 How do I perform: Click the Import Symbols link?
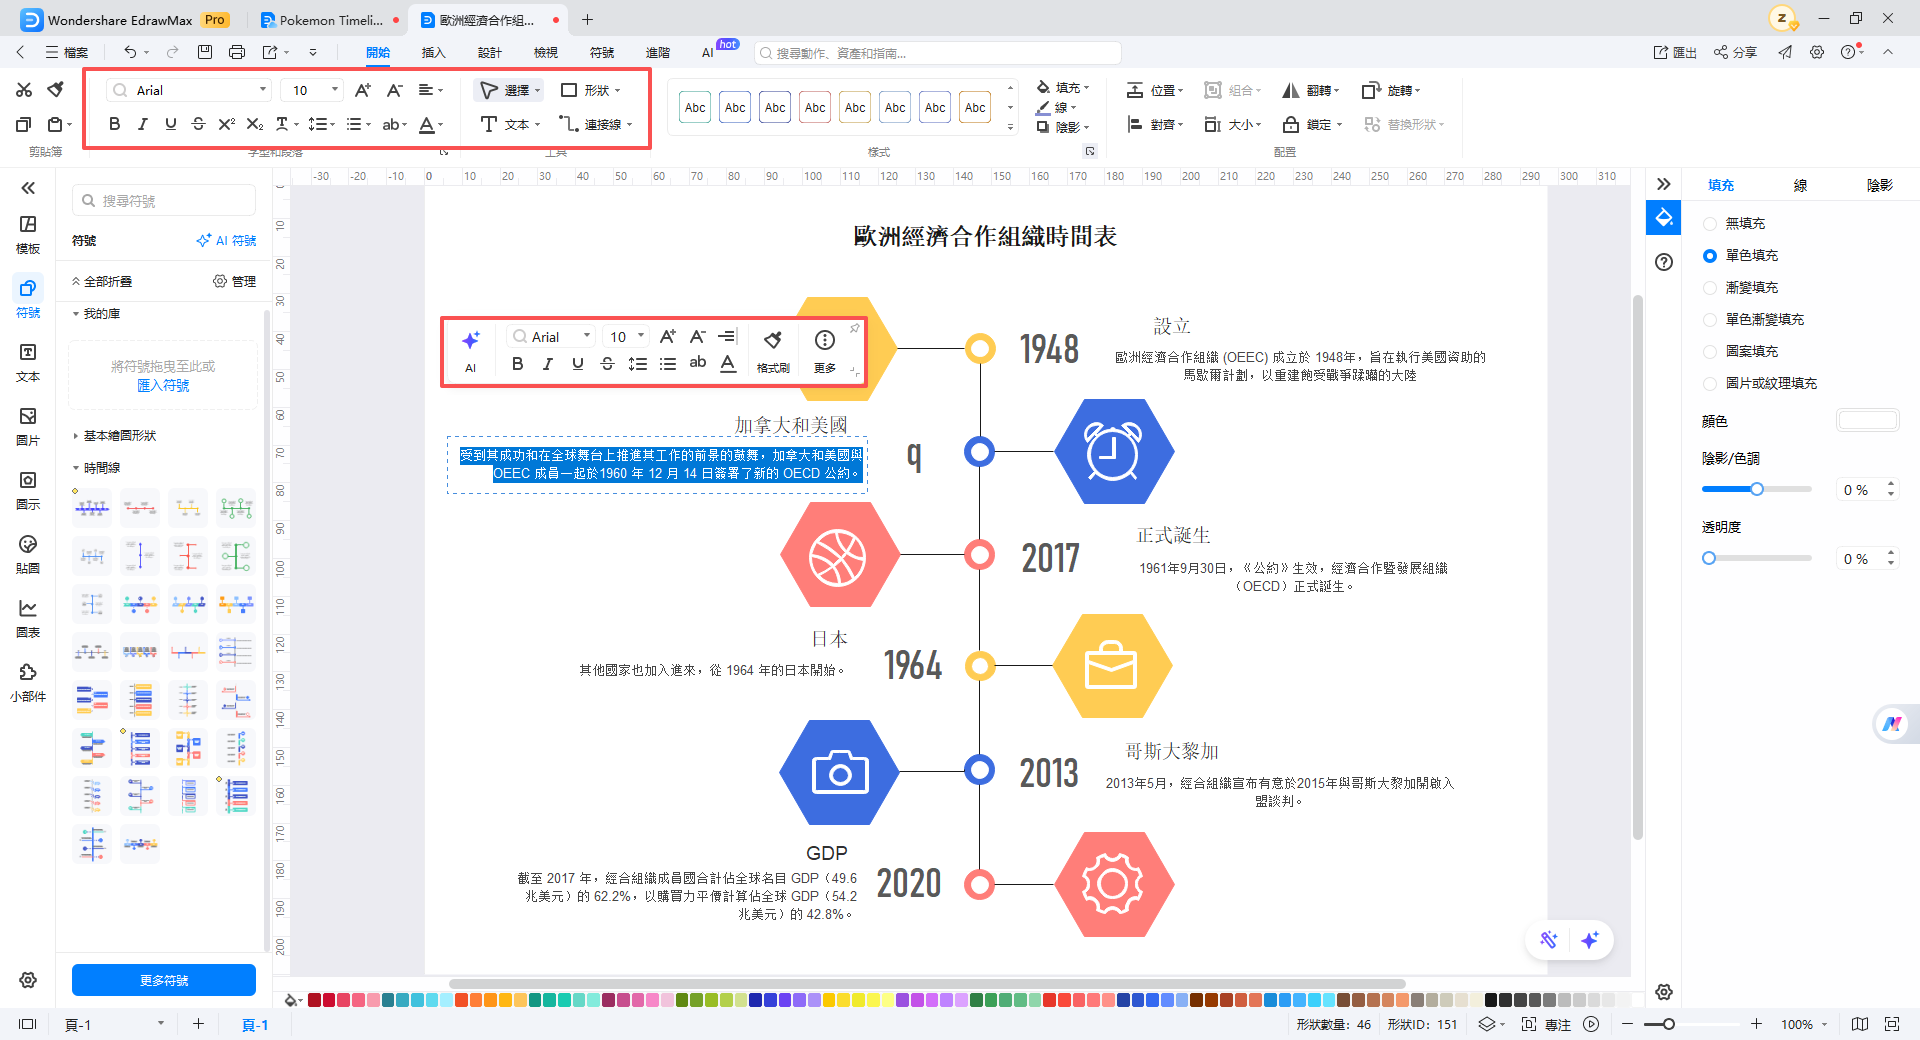pos(163,385)
